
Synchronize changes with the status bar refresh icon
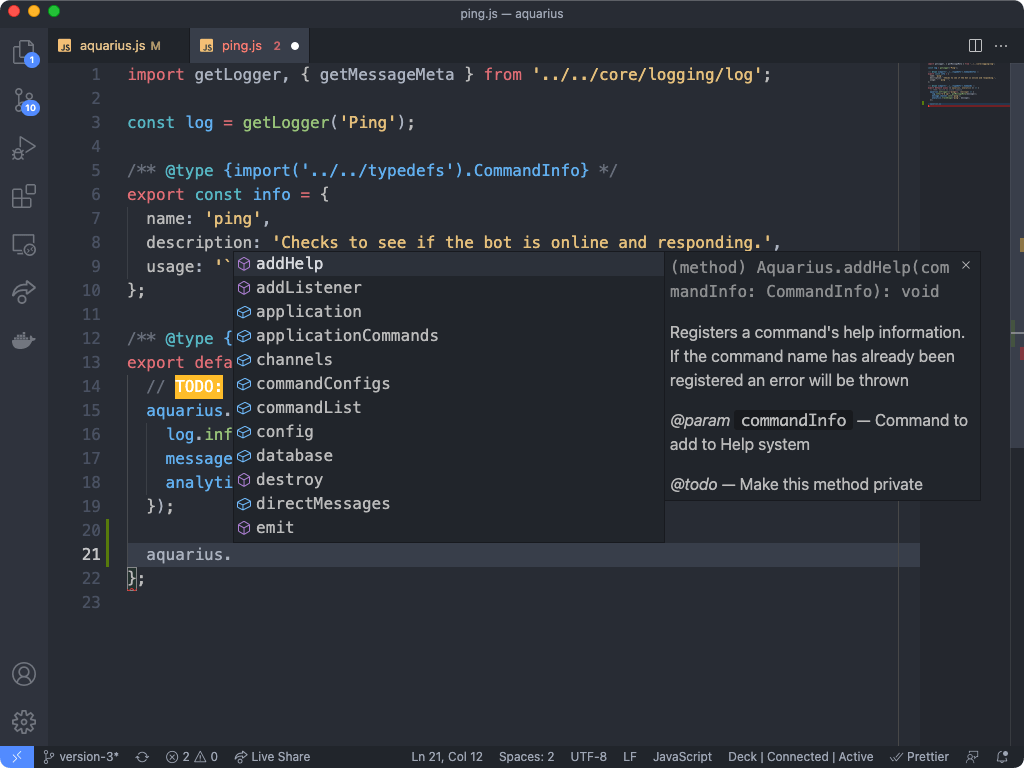coord(142,757)
